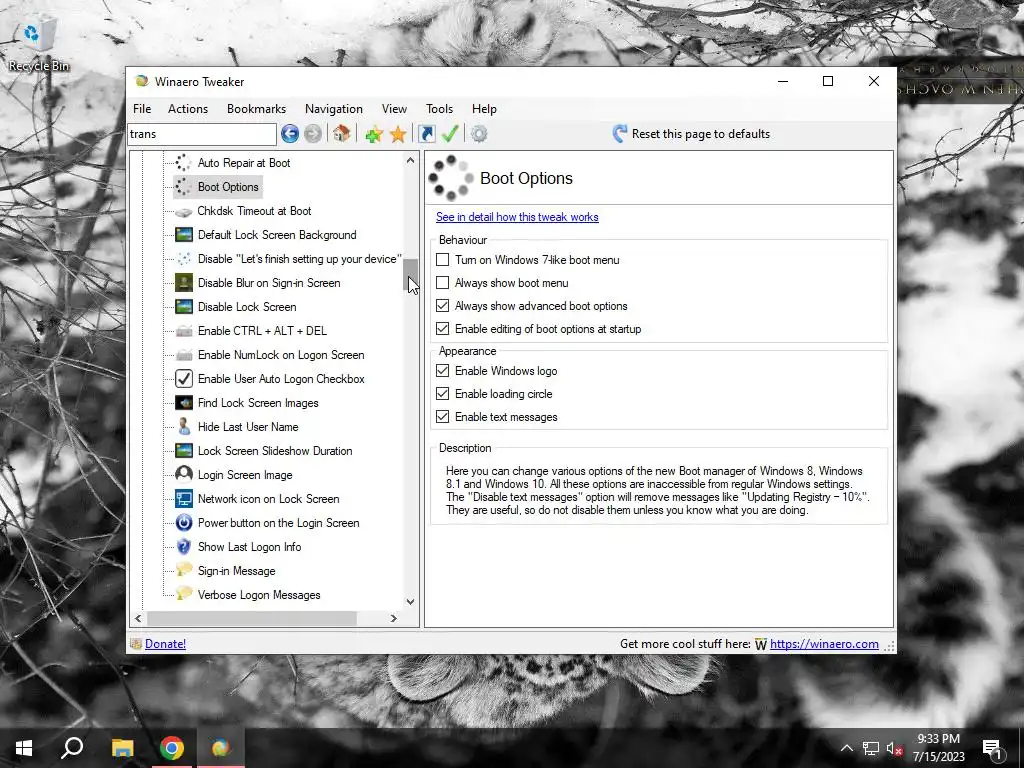Open File Explorer from the taskbar

tap(122, 748)
